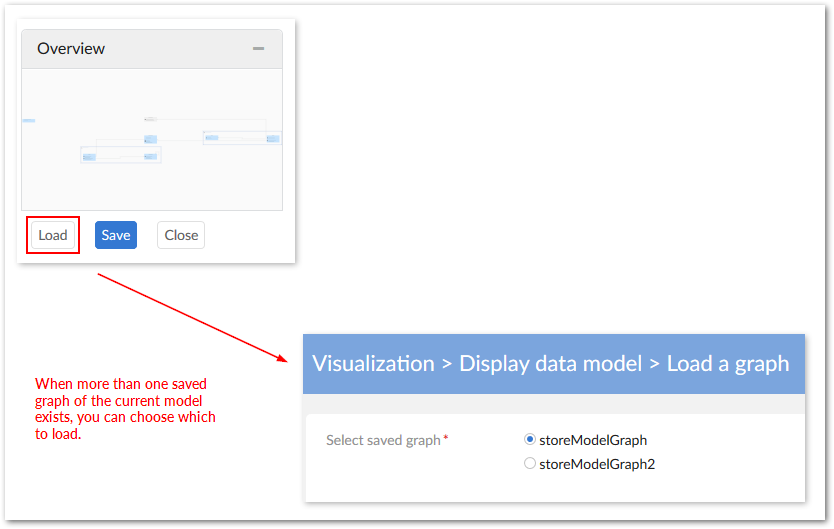Viewport: 834px width, 529px height.
Task: Click the storeModelGraph2 label text
Action: (597, 464)
